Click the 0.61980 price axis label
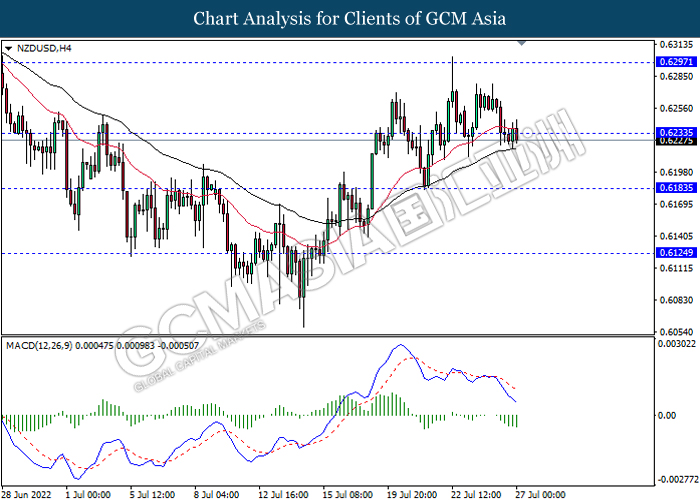700x500 pixels. pos(677,172)
